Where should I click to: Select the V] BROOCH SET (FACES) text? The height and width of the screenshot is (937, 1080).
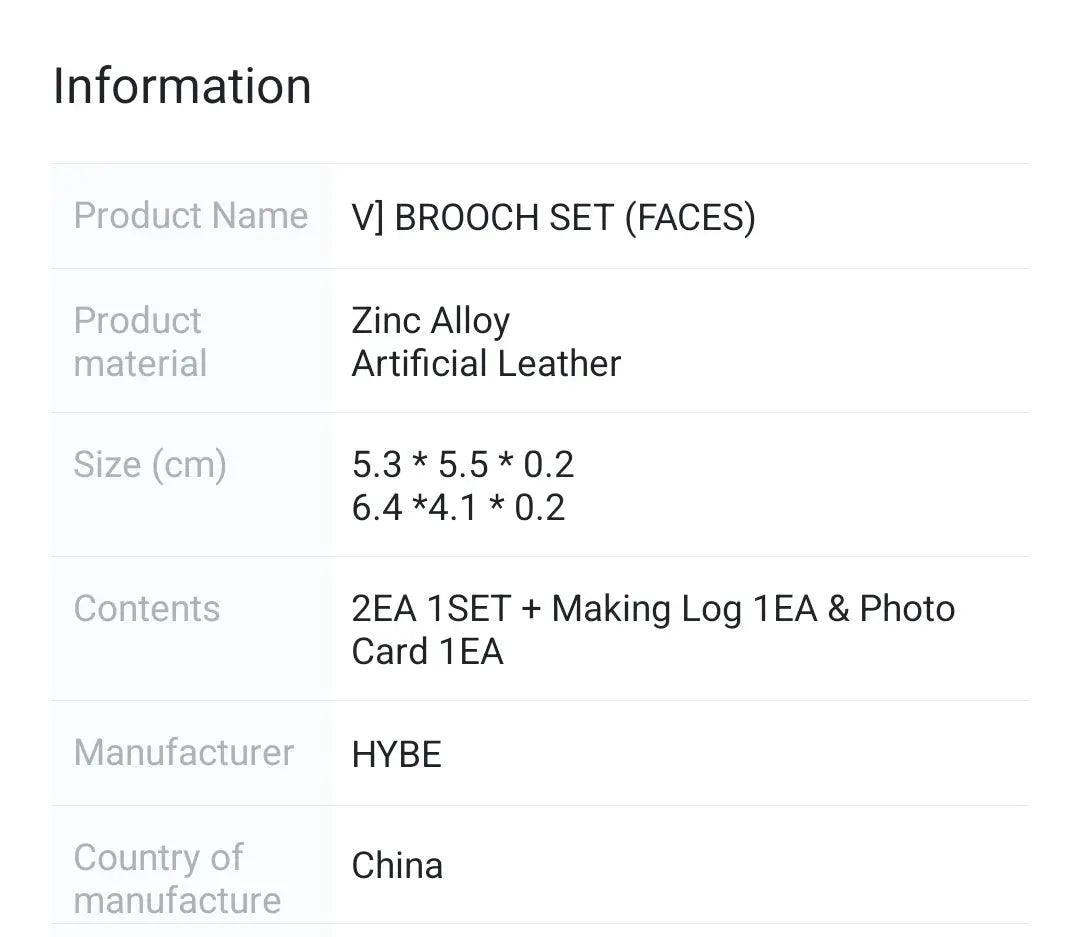[553, 217]
